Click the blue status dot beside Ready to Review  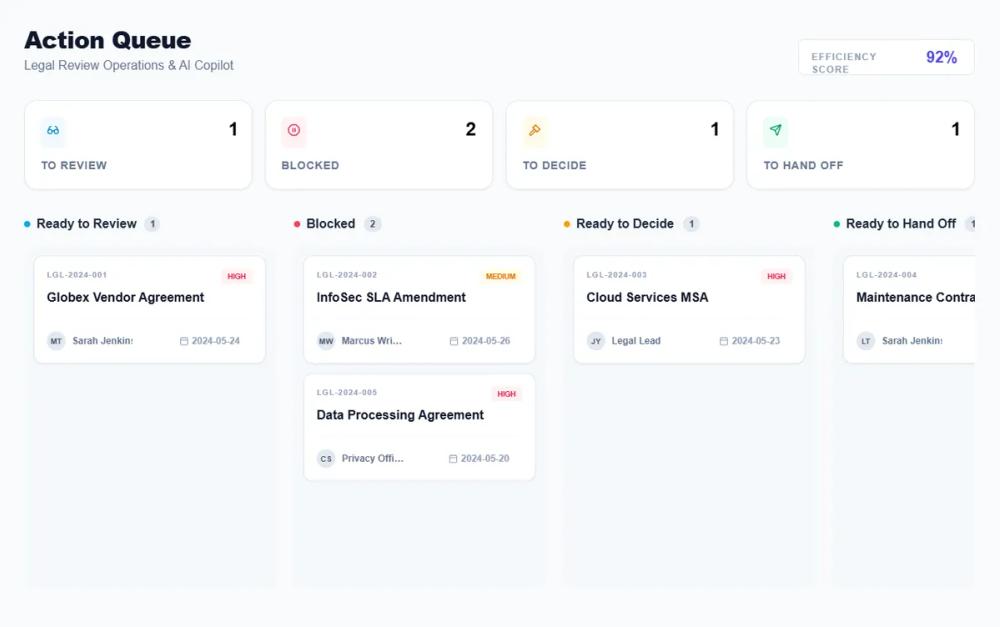[26, 224]
